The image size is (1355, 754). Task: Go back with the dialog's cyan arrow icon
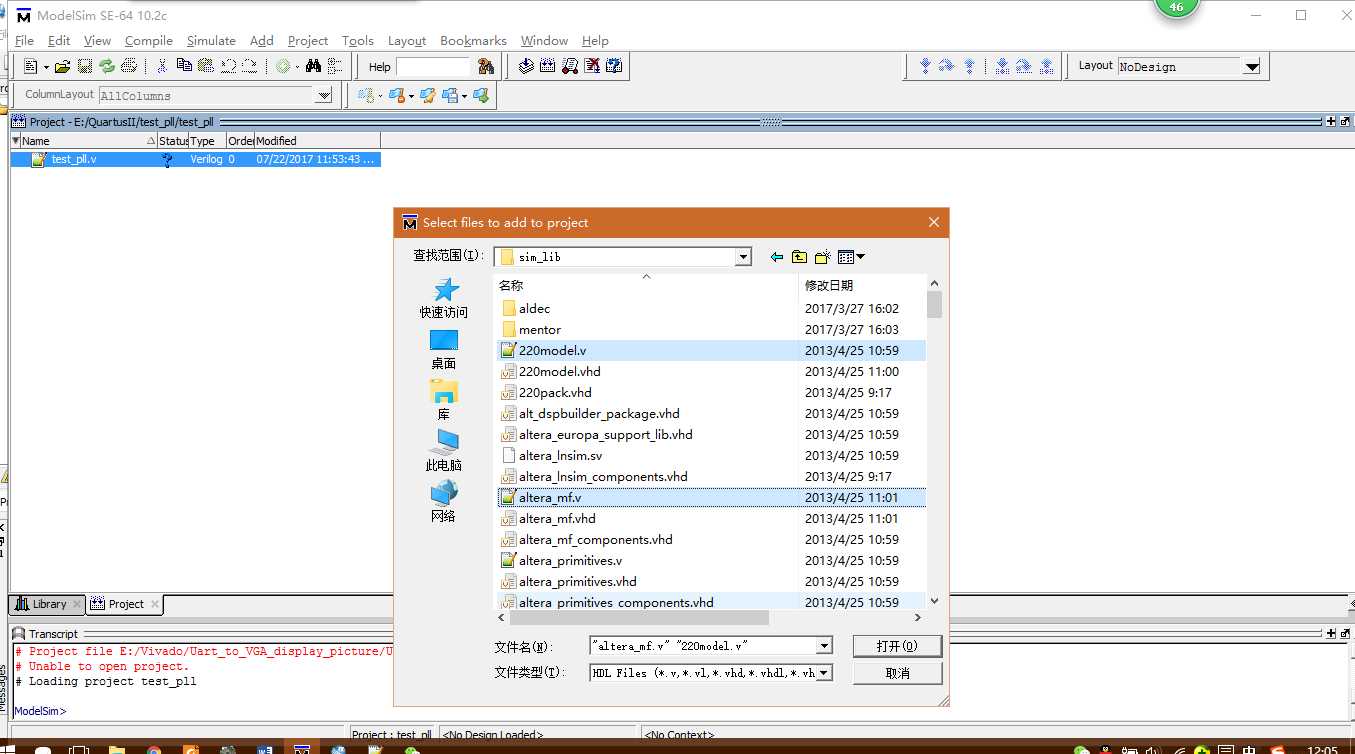[x=776, y=257]
